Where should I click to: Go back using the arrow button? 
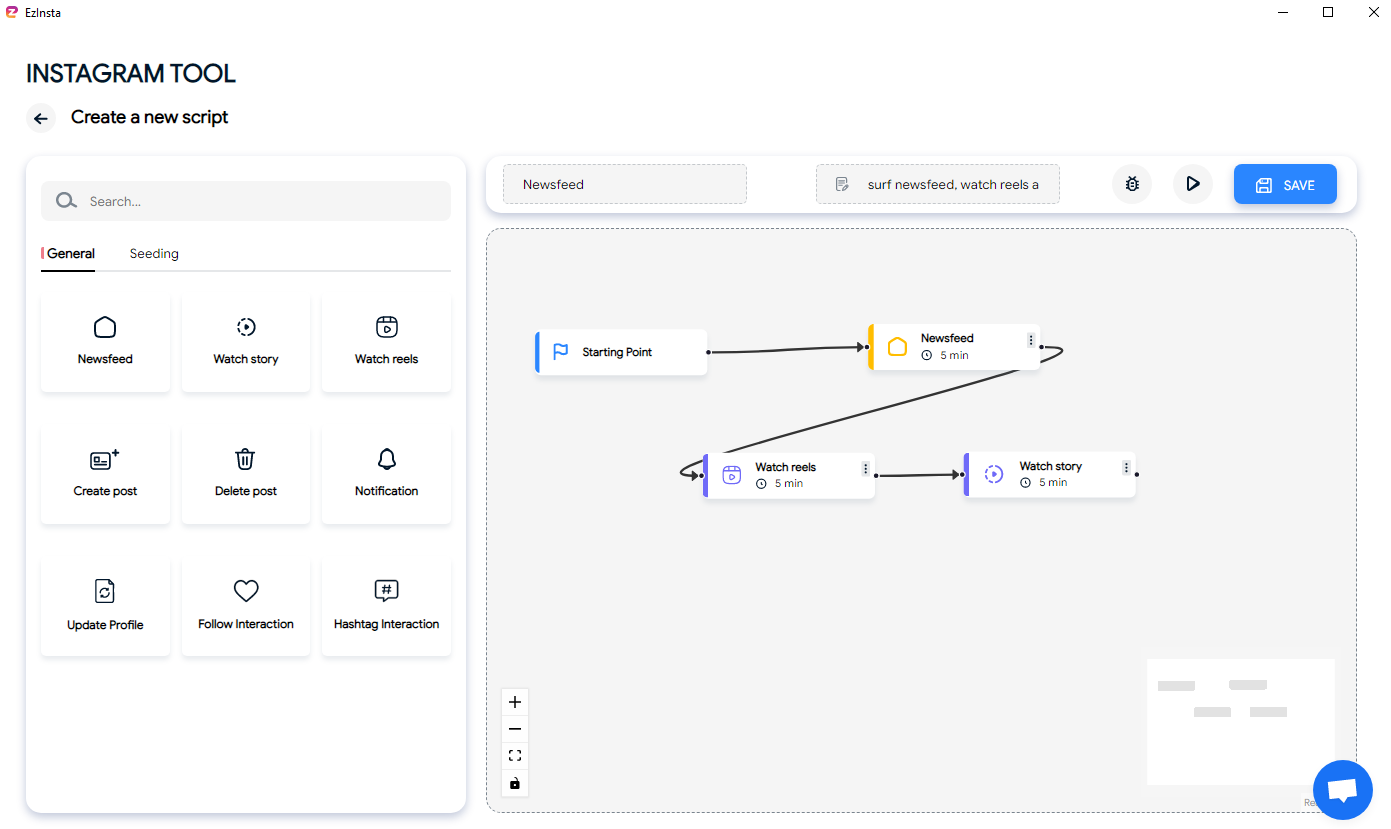[x=41, y=118]
